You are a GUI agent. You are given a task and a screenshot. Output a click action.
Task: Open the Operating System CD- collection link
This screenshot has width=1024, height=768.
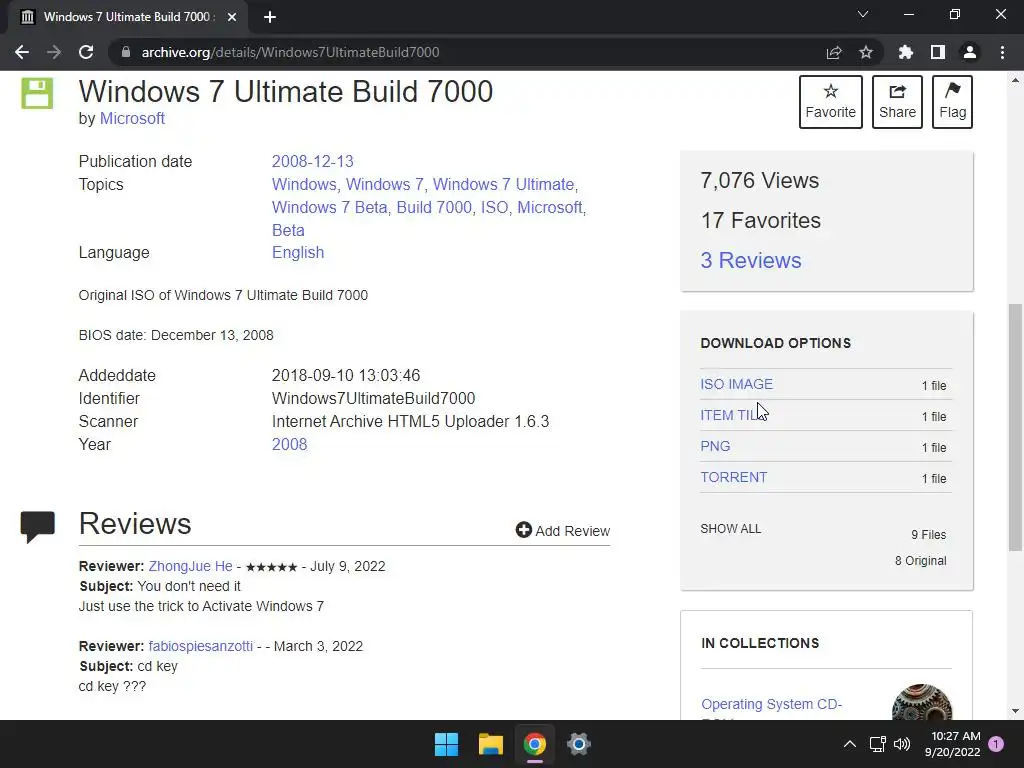[x=771, y=704]
